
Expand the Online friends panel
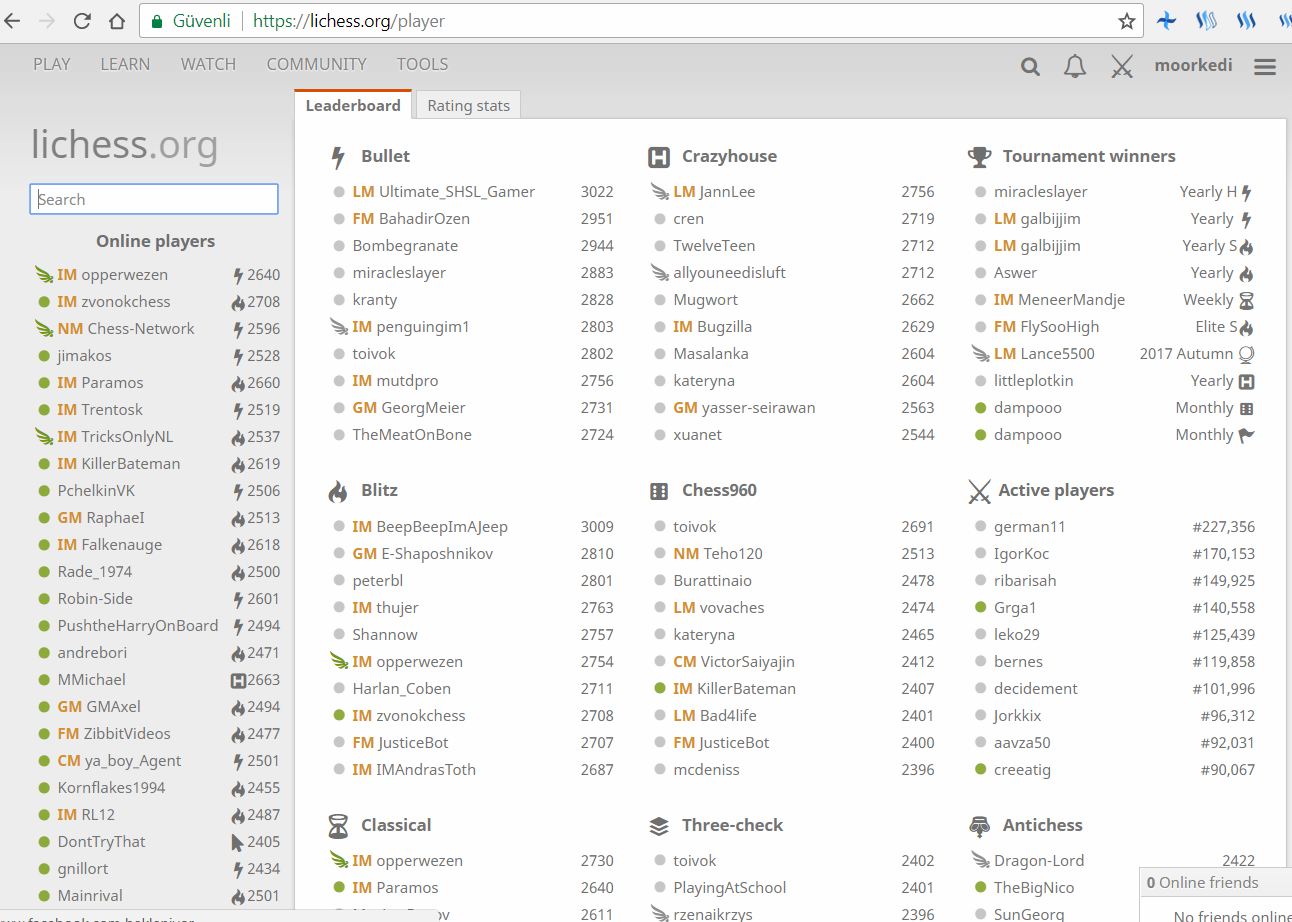pos(1215,883)
